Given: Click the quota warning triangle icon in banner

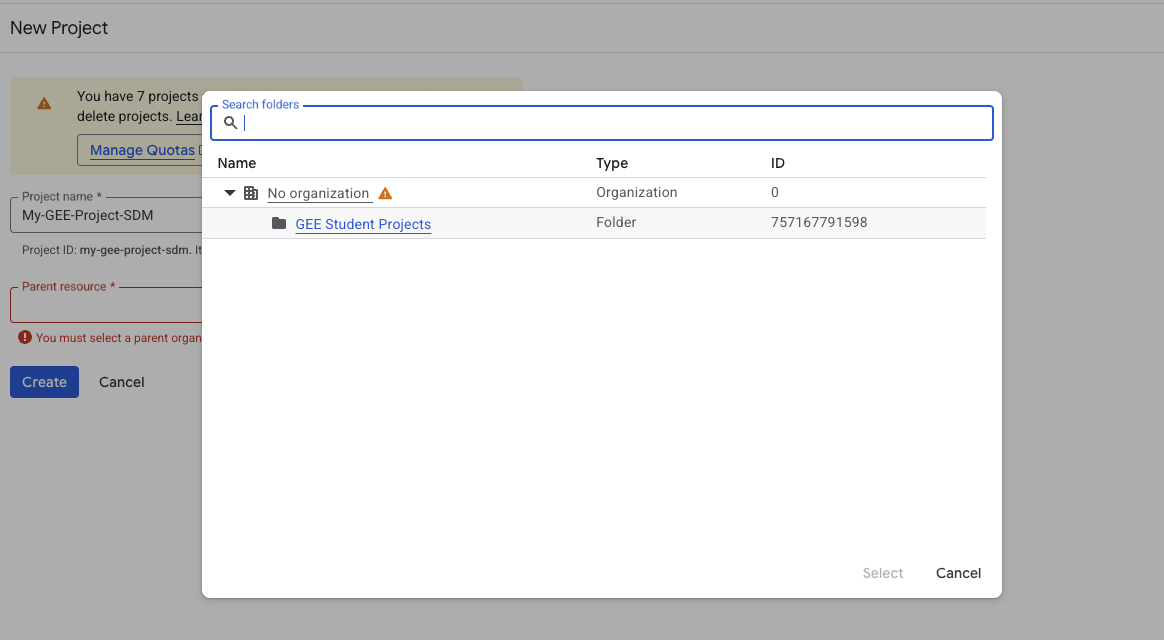Looking at the screenshot, I should 44,103.
